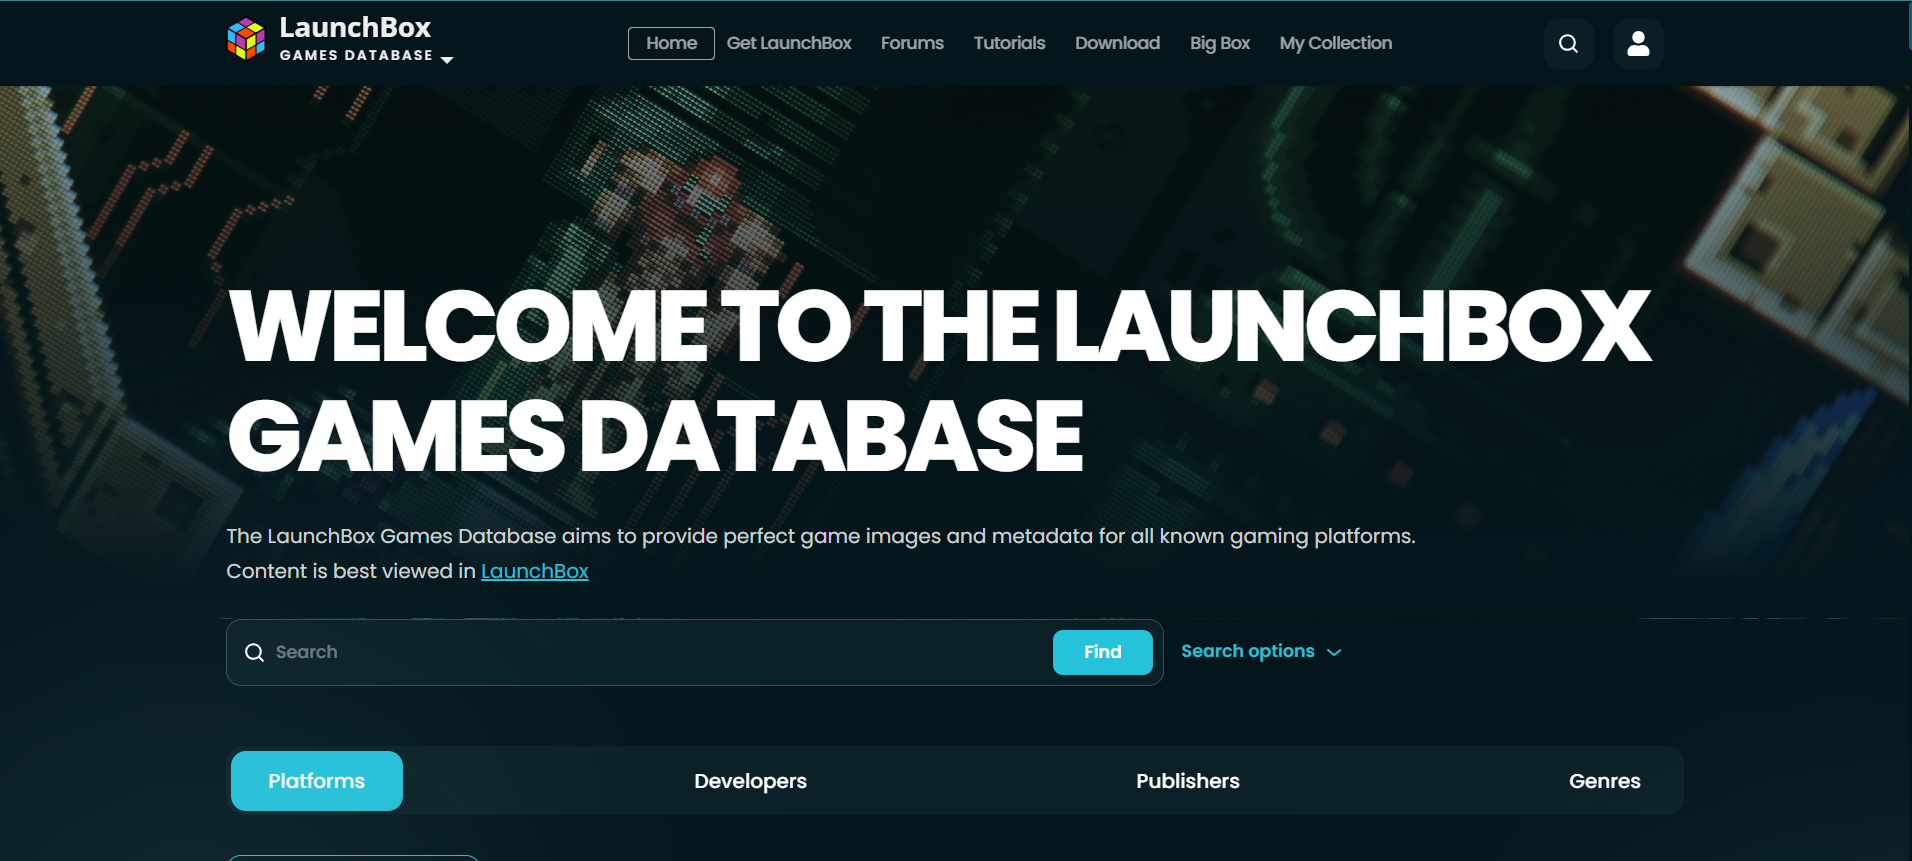Expand the Games Database dropdown arrow

tap(447, 60)
